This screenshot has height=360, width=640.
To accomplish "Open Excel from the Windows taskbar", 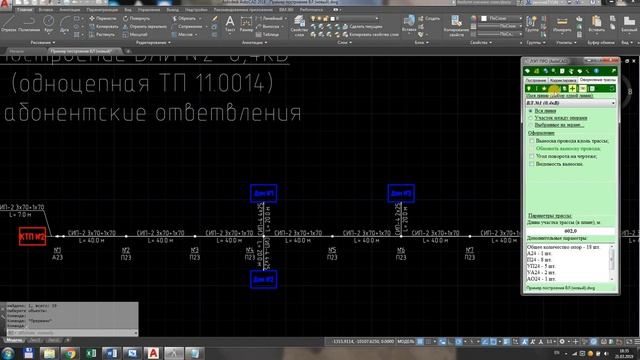I will coord(91,353).
